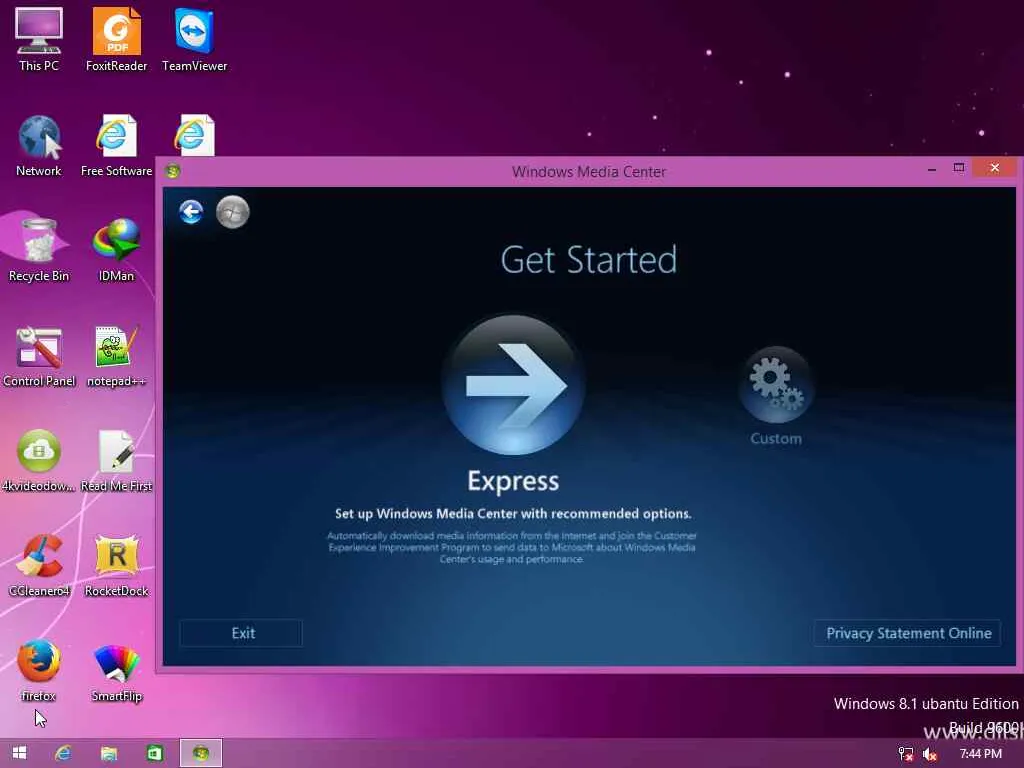This screenshot has height=768, width=1024.
Task: Open the Windows Start button
Action: pos(20,753)
